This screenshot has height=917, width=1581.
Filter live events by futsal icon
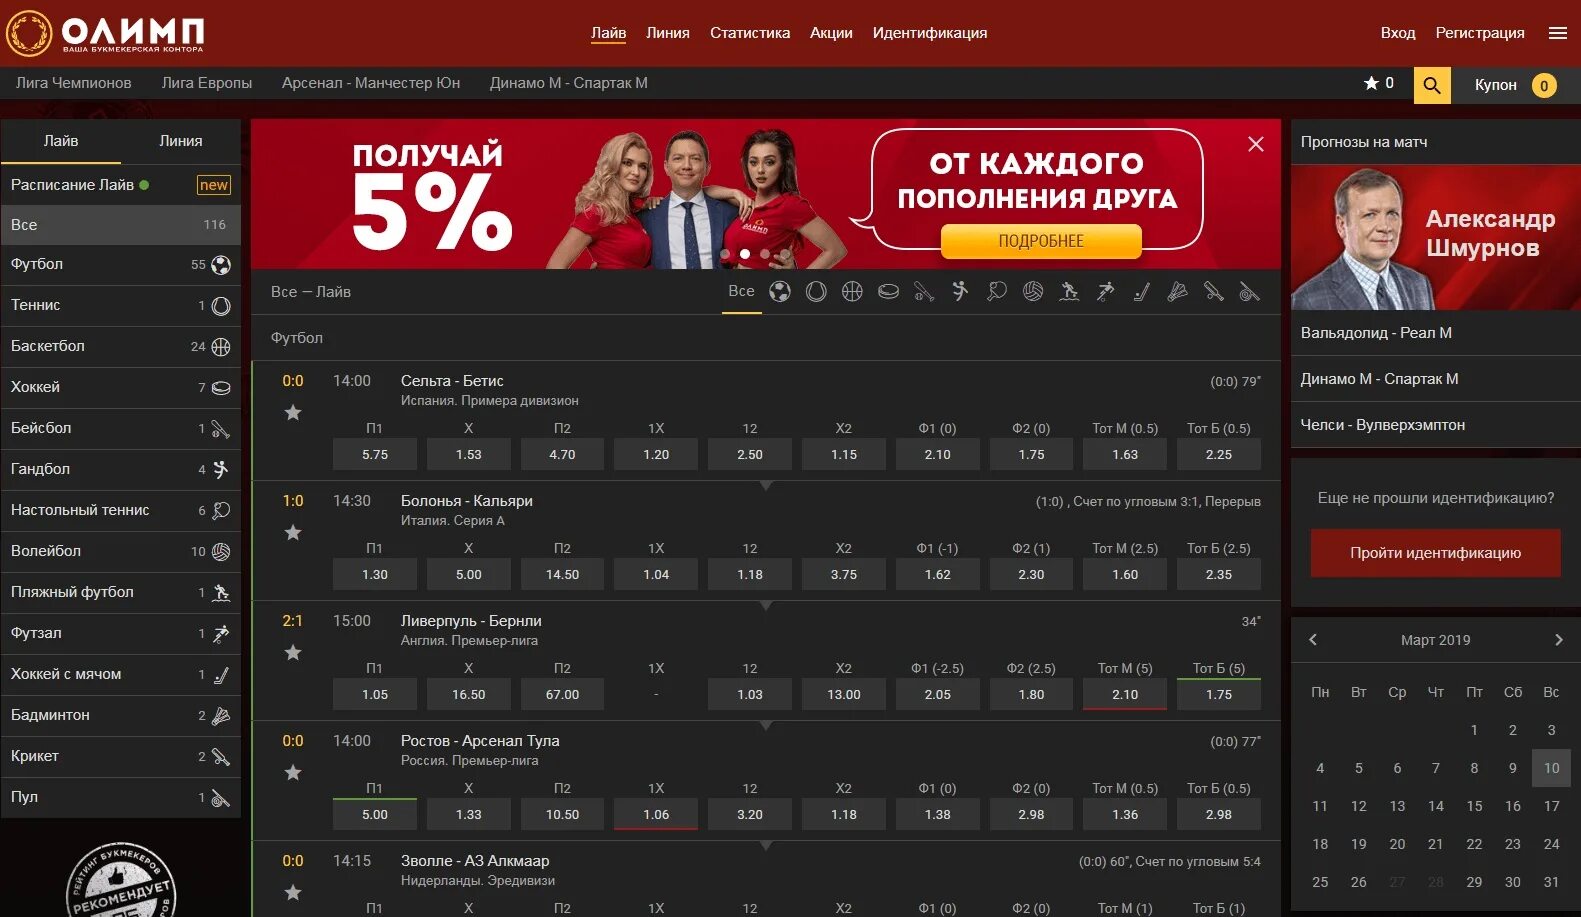coord(1105,291)
